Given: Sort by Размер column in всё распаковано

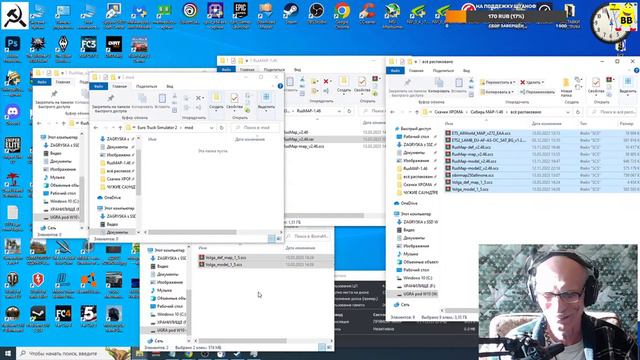Looking at the screenshot, I should coord(626,123).
